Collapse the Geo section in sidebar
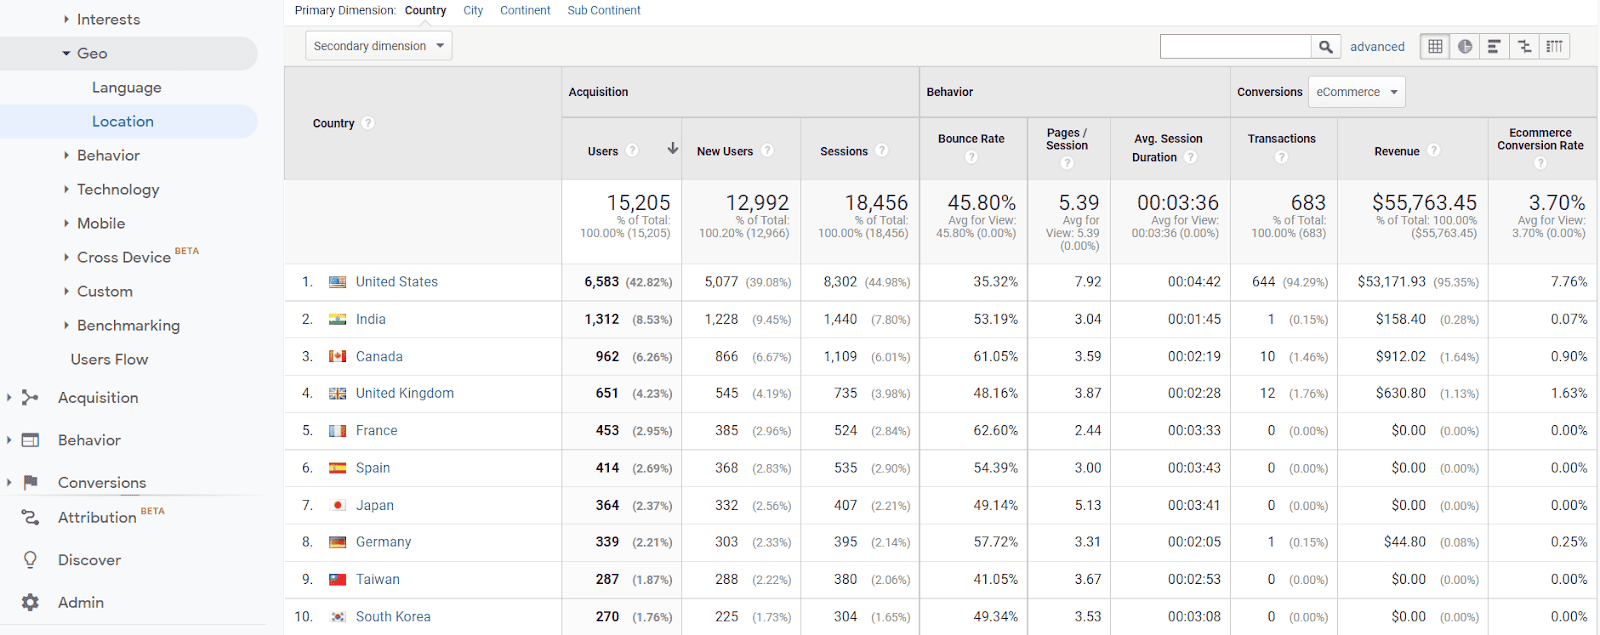The height and width of the screenshot is (635, 1600). (67, 54)
